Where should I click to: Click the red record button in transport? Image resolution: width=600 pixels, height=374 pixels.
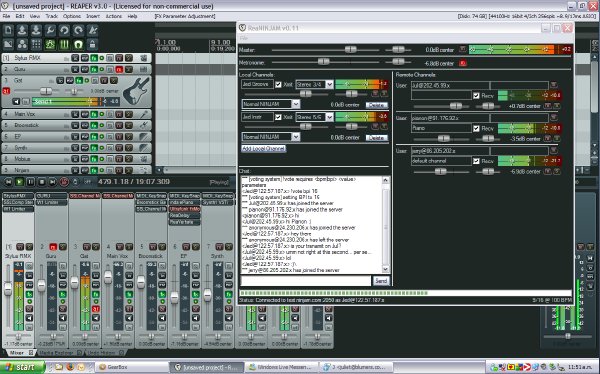[x=64, y=182]
